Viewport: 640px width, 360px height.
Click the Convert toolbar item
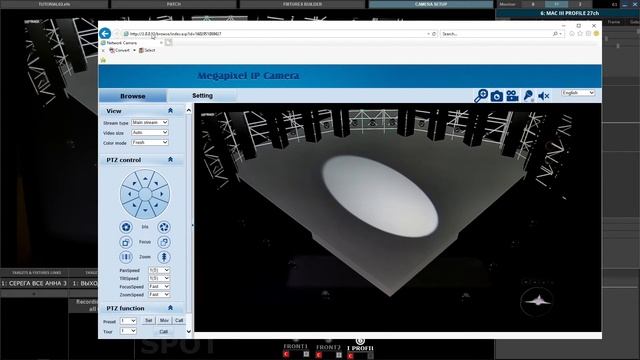point(120,50)
